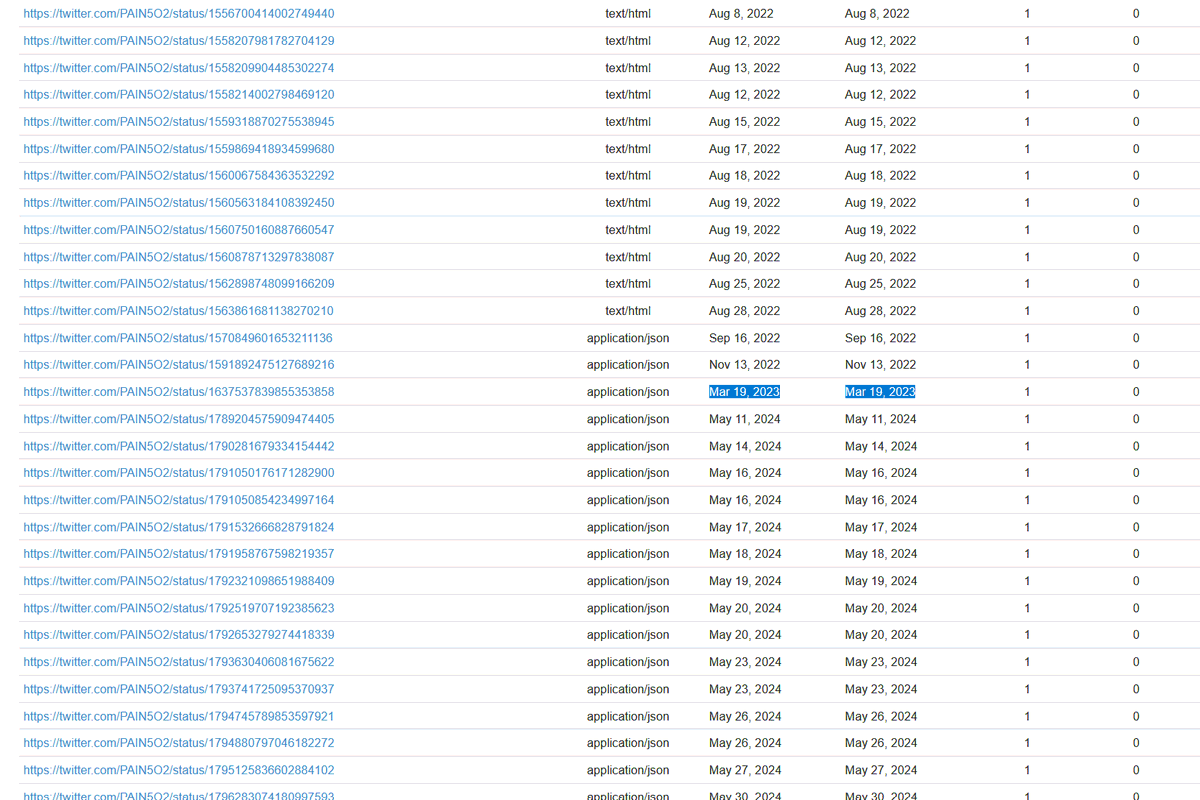Open tweet link ending 1794745789853597921
The width and height of the screenshot is (1200, 800).
click(x=179, y=716)
